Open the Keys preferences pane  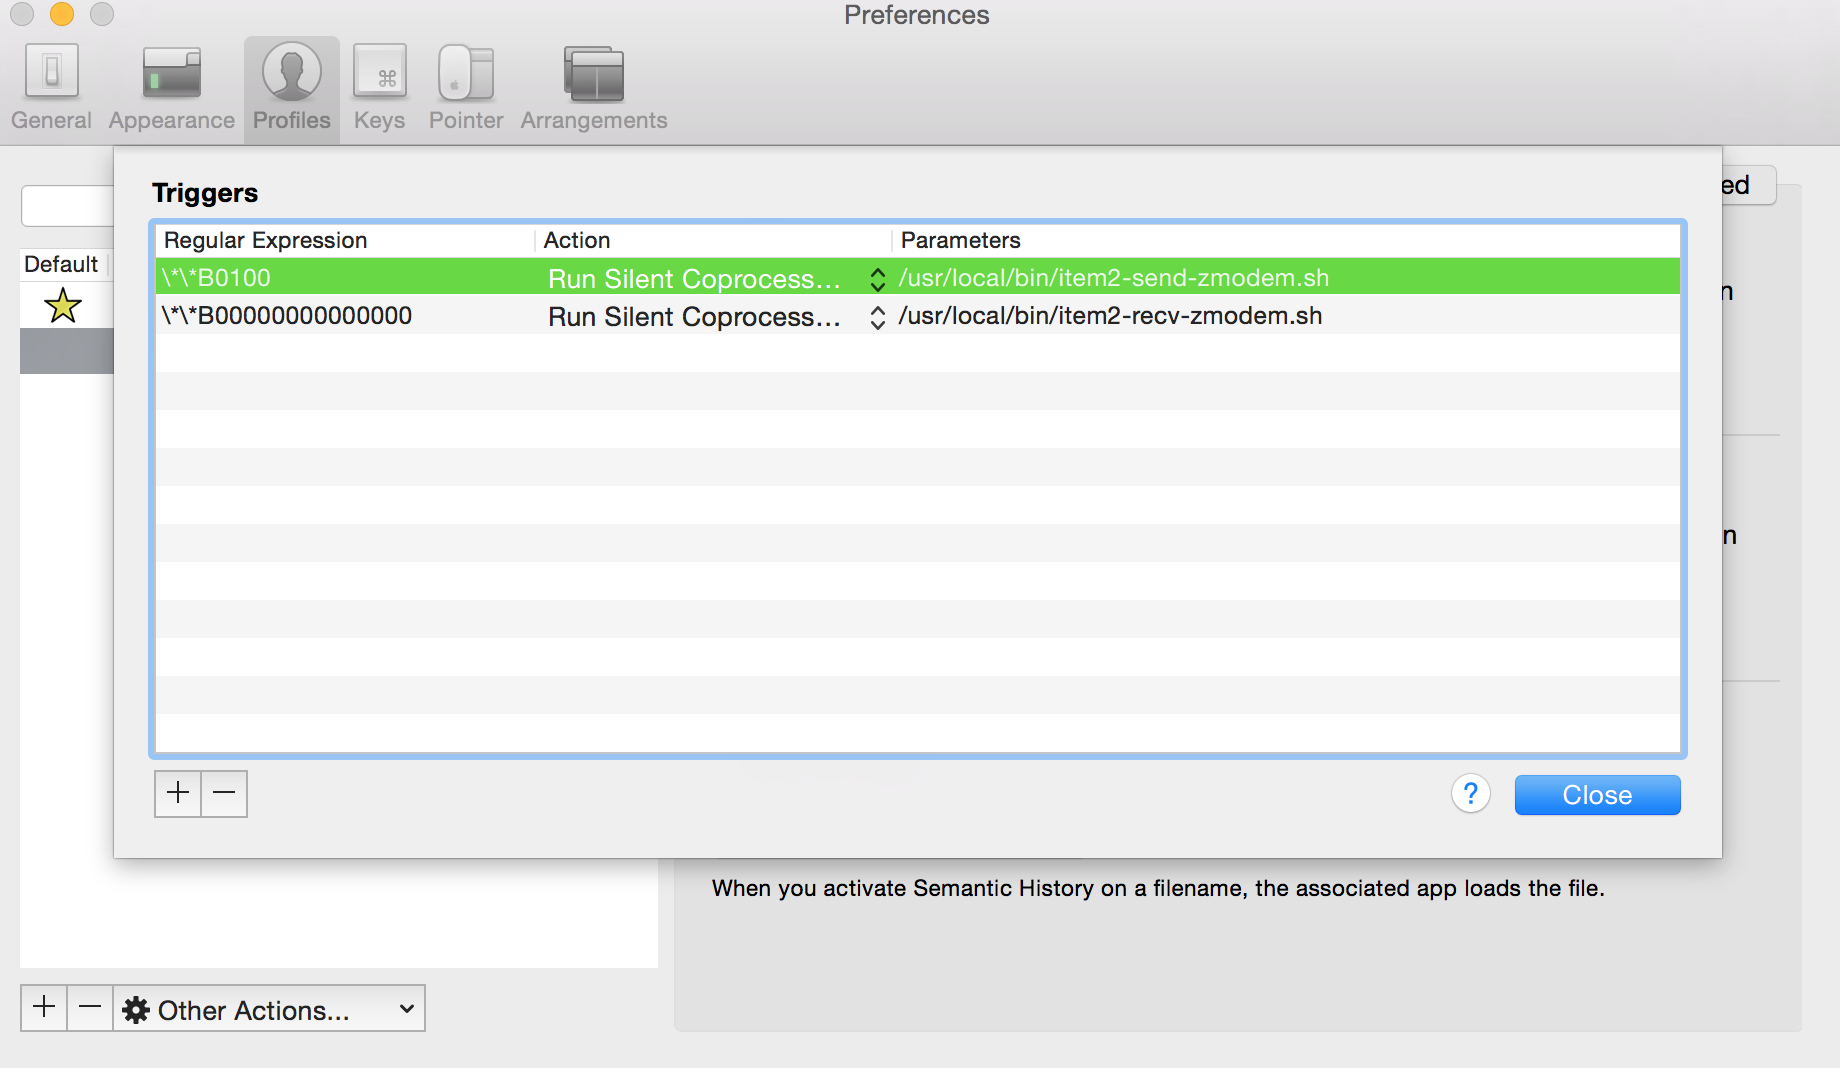pyautogui.click(x=380, y=88)
